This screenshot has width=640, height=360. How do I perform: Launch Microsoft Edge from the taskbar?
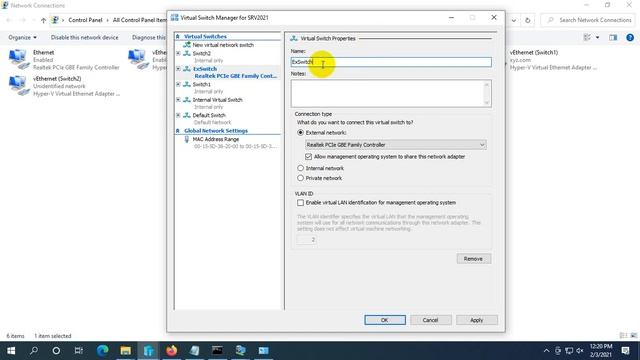pyautogui.click(x=103, y=351)
